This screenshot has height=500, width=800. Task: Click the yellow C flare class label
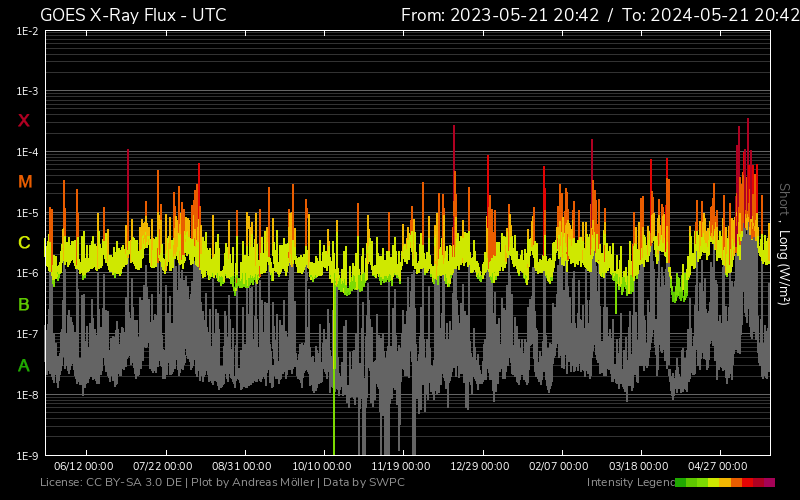[24, 243]
